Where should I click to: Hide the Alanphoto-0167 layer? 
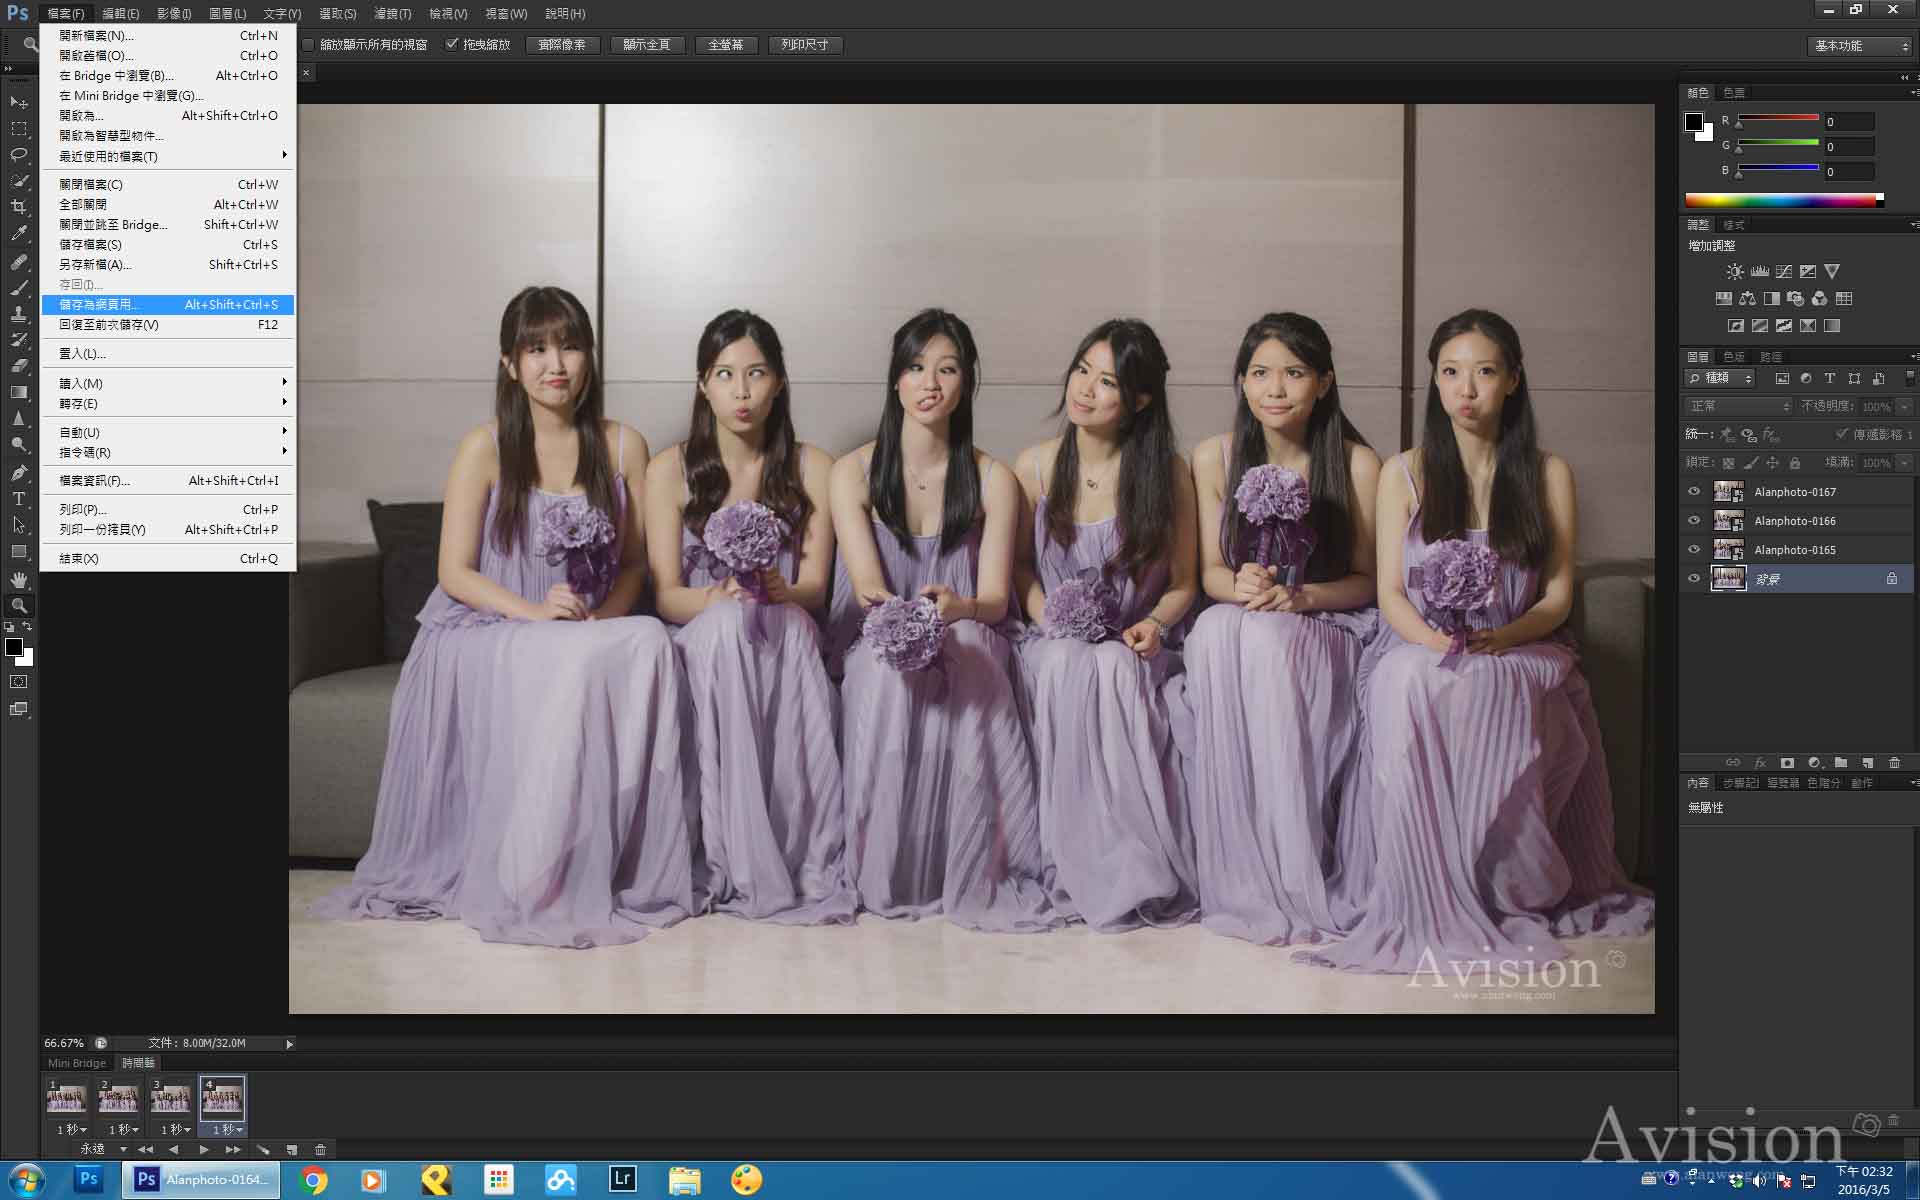(x=1694, y=492)
